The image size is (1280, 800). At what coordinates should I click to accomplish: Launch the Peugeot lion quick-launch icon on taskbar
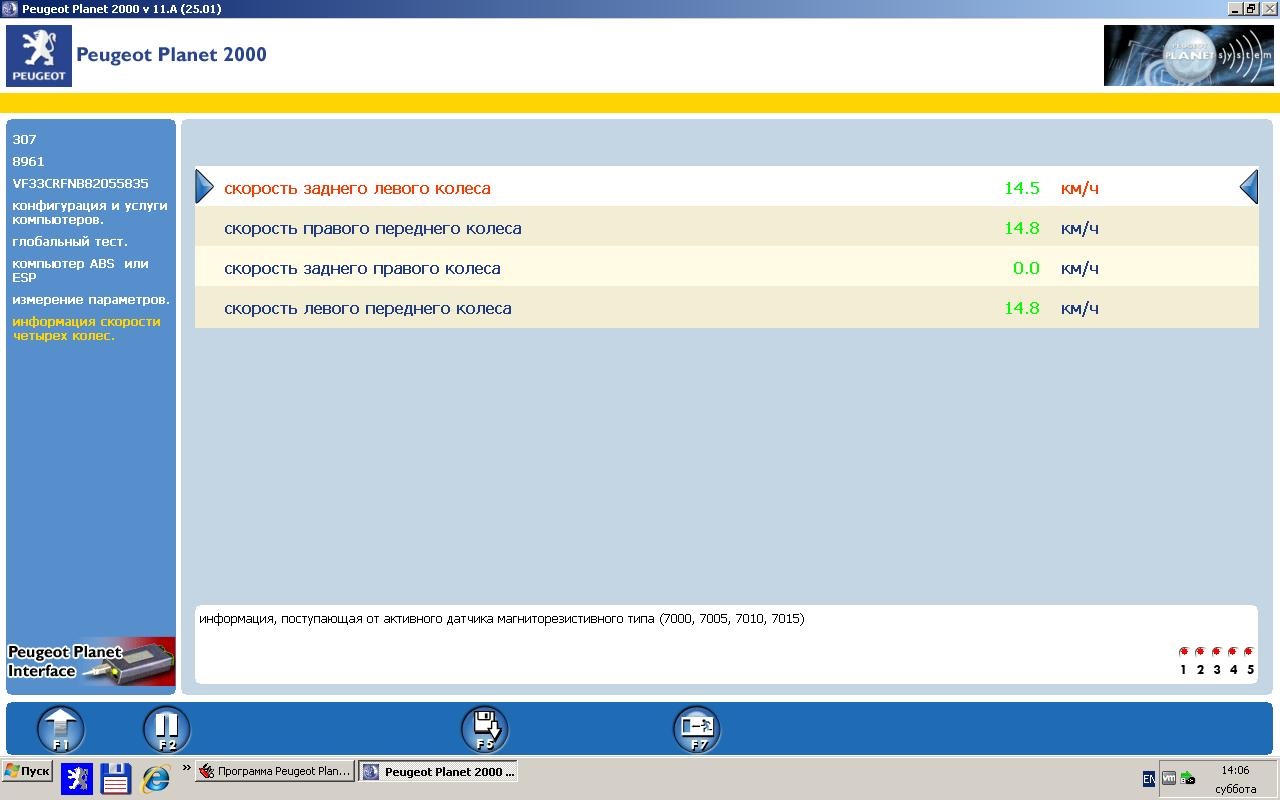point(77,778)
